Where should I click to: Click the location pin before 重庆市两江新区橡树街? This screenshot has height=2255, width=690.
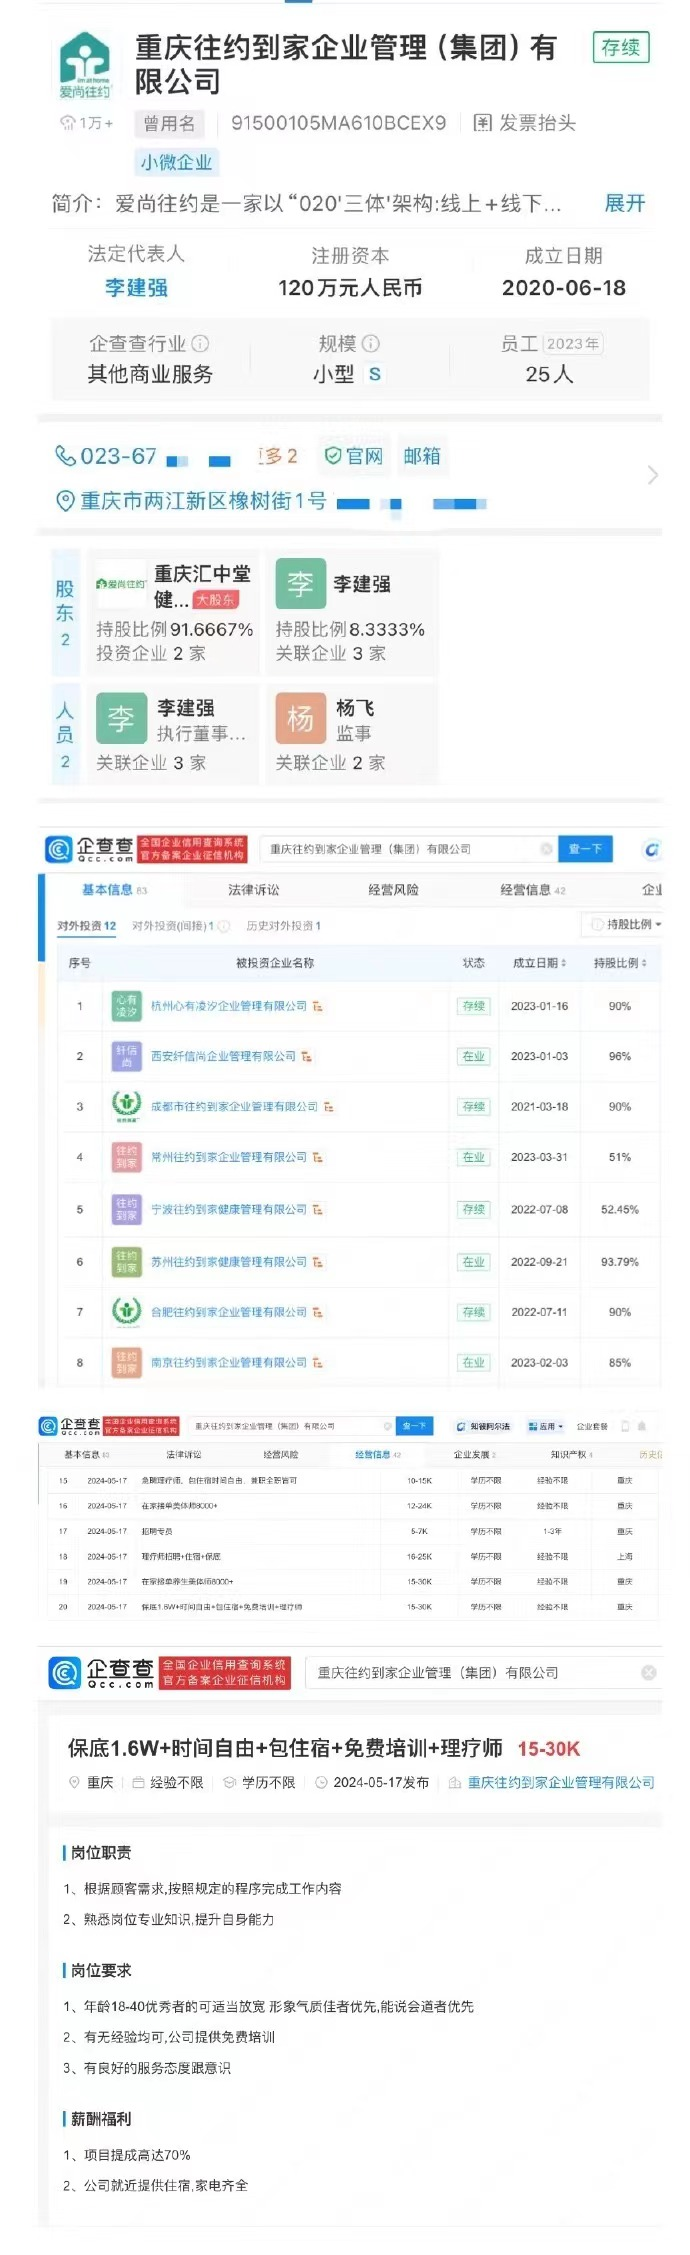tap(66, 500)
